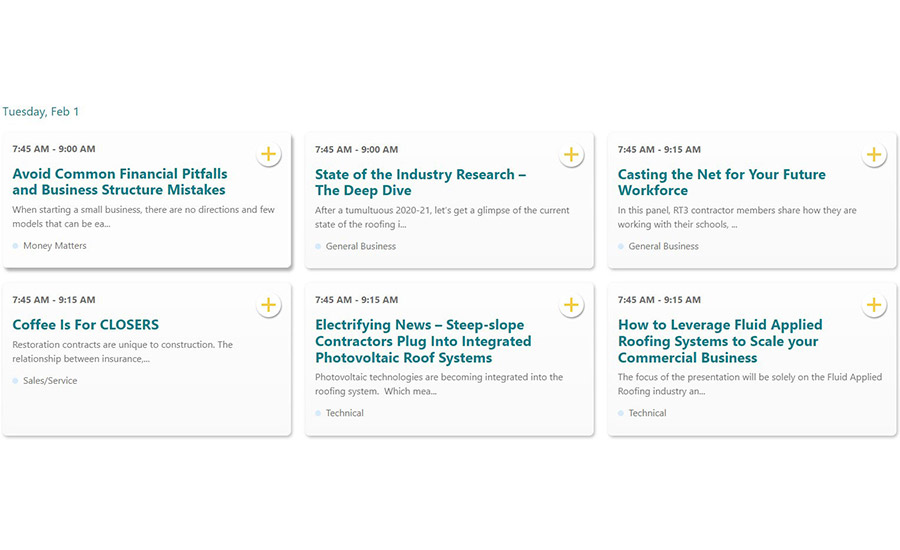Click Technical tag on Electrifying News card
900x550 pixels.
coord(344,413)
